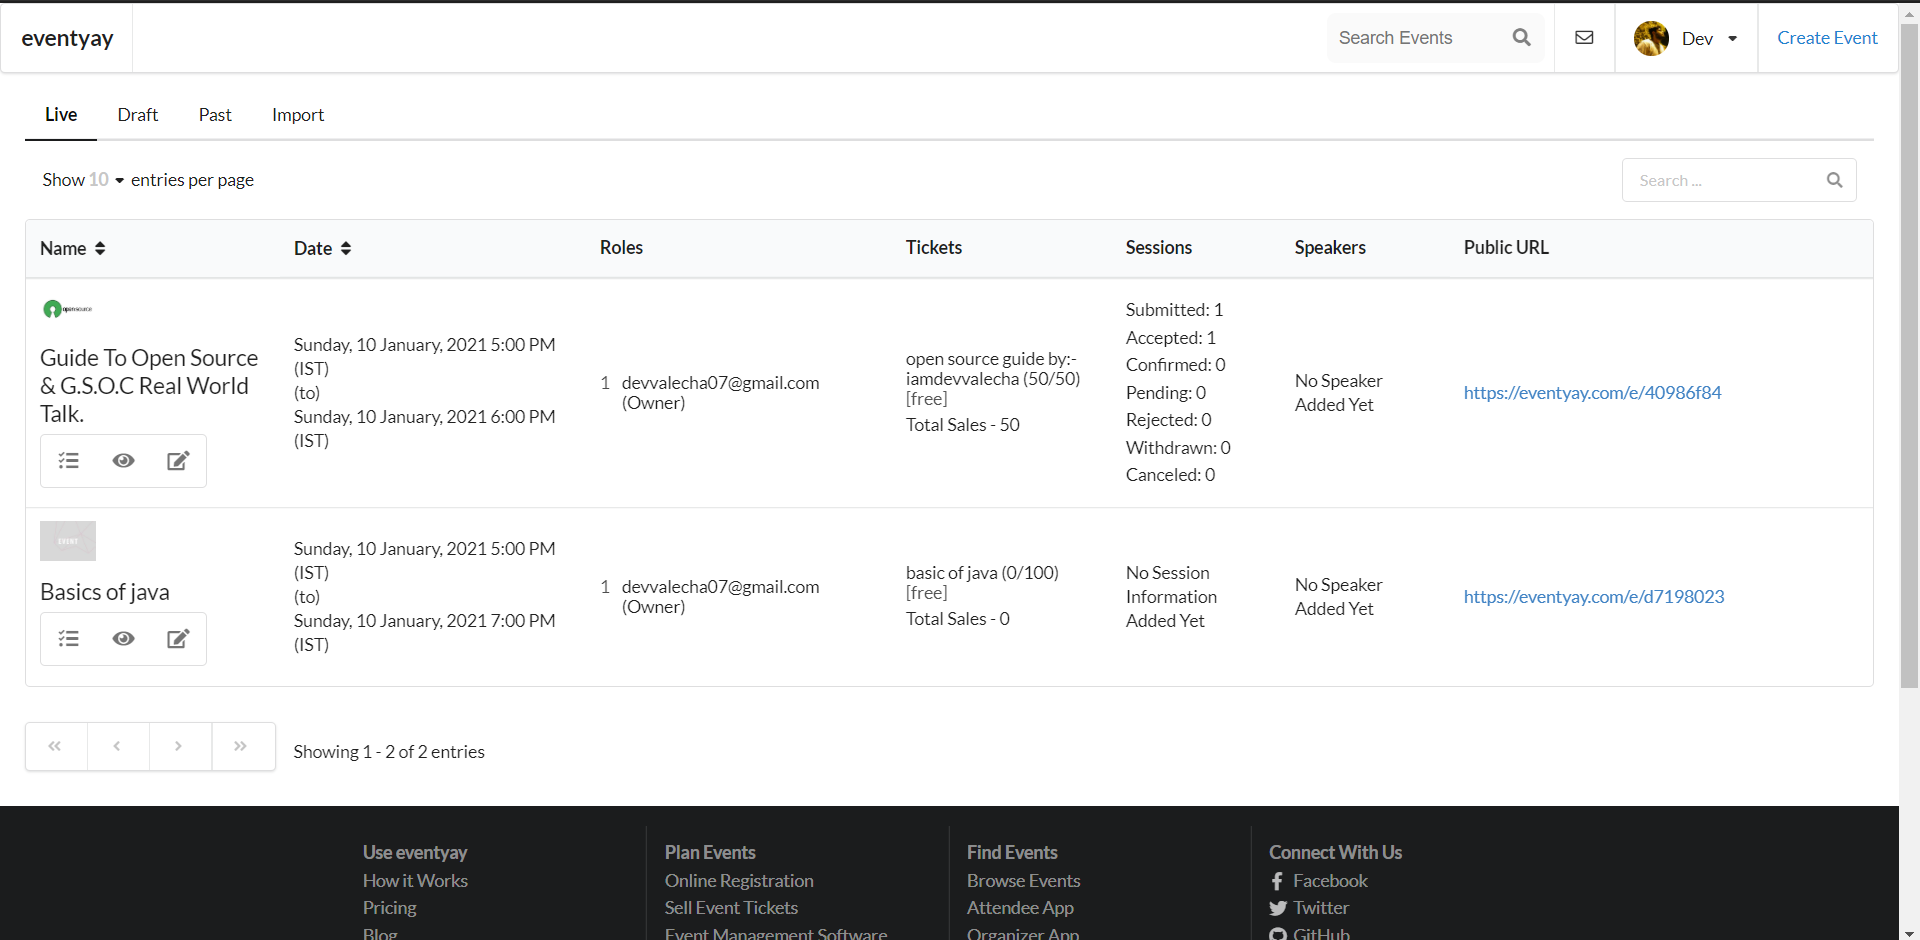View Guide To Open Source event via eye icon

click(x=123, y=461)
